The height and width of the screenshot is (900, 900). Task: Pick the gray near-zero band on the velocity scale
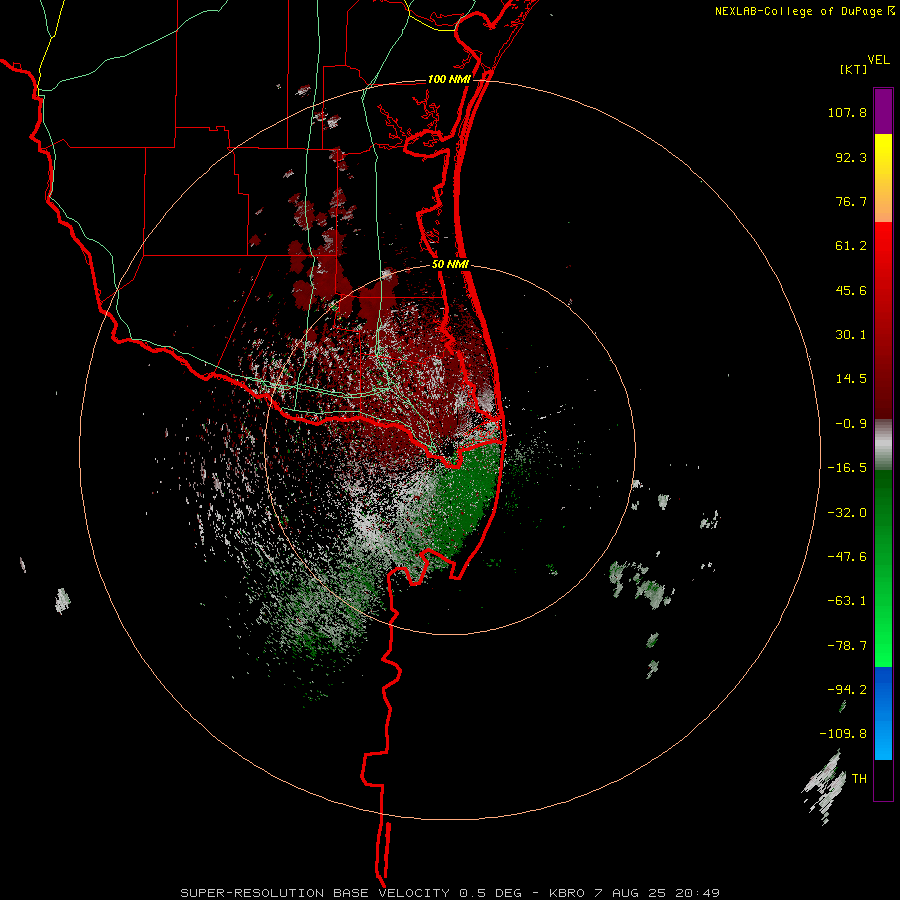click(883, 444)
